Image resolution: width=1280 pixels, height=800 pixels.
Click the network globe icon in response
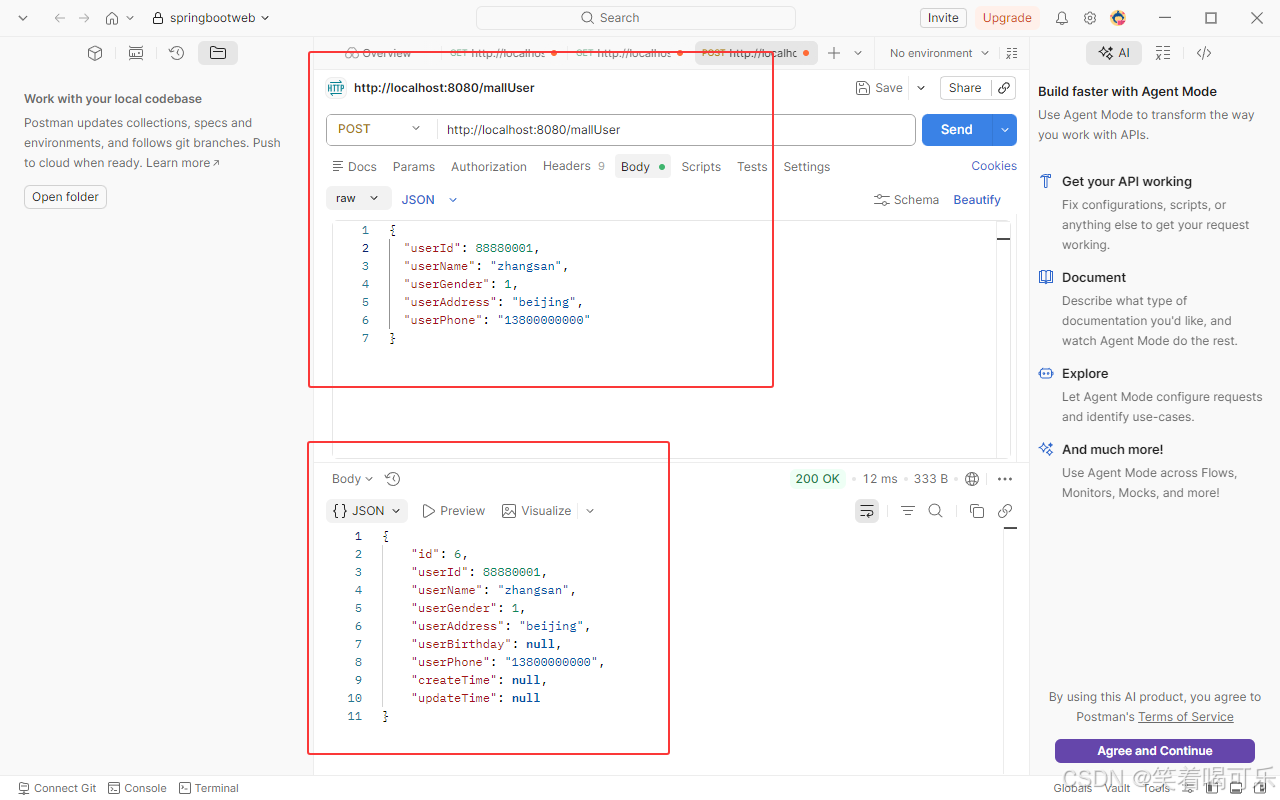[972, 479]
